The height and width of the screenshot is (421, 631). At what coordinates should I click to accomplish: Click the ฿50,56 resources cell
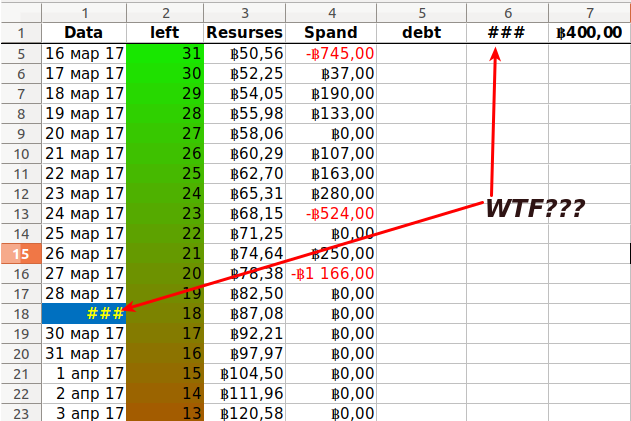(244, 54)
